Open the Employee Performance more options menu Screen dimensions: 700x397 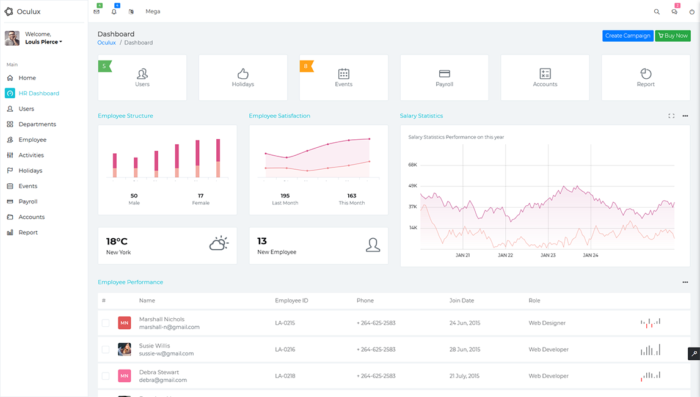685,282
